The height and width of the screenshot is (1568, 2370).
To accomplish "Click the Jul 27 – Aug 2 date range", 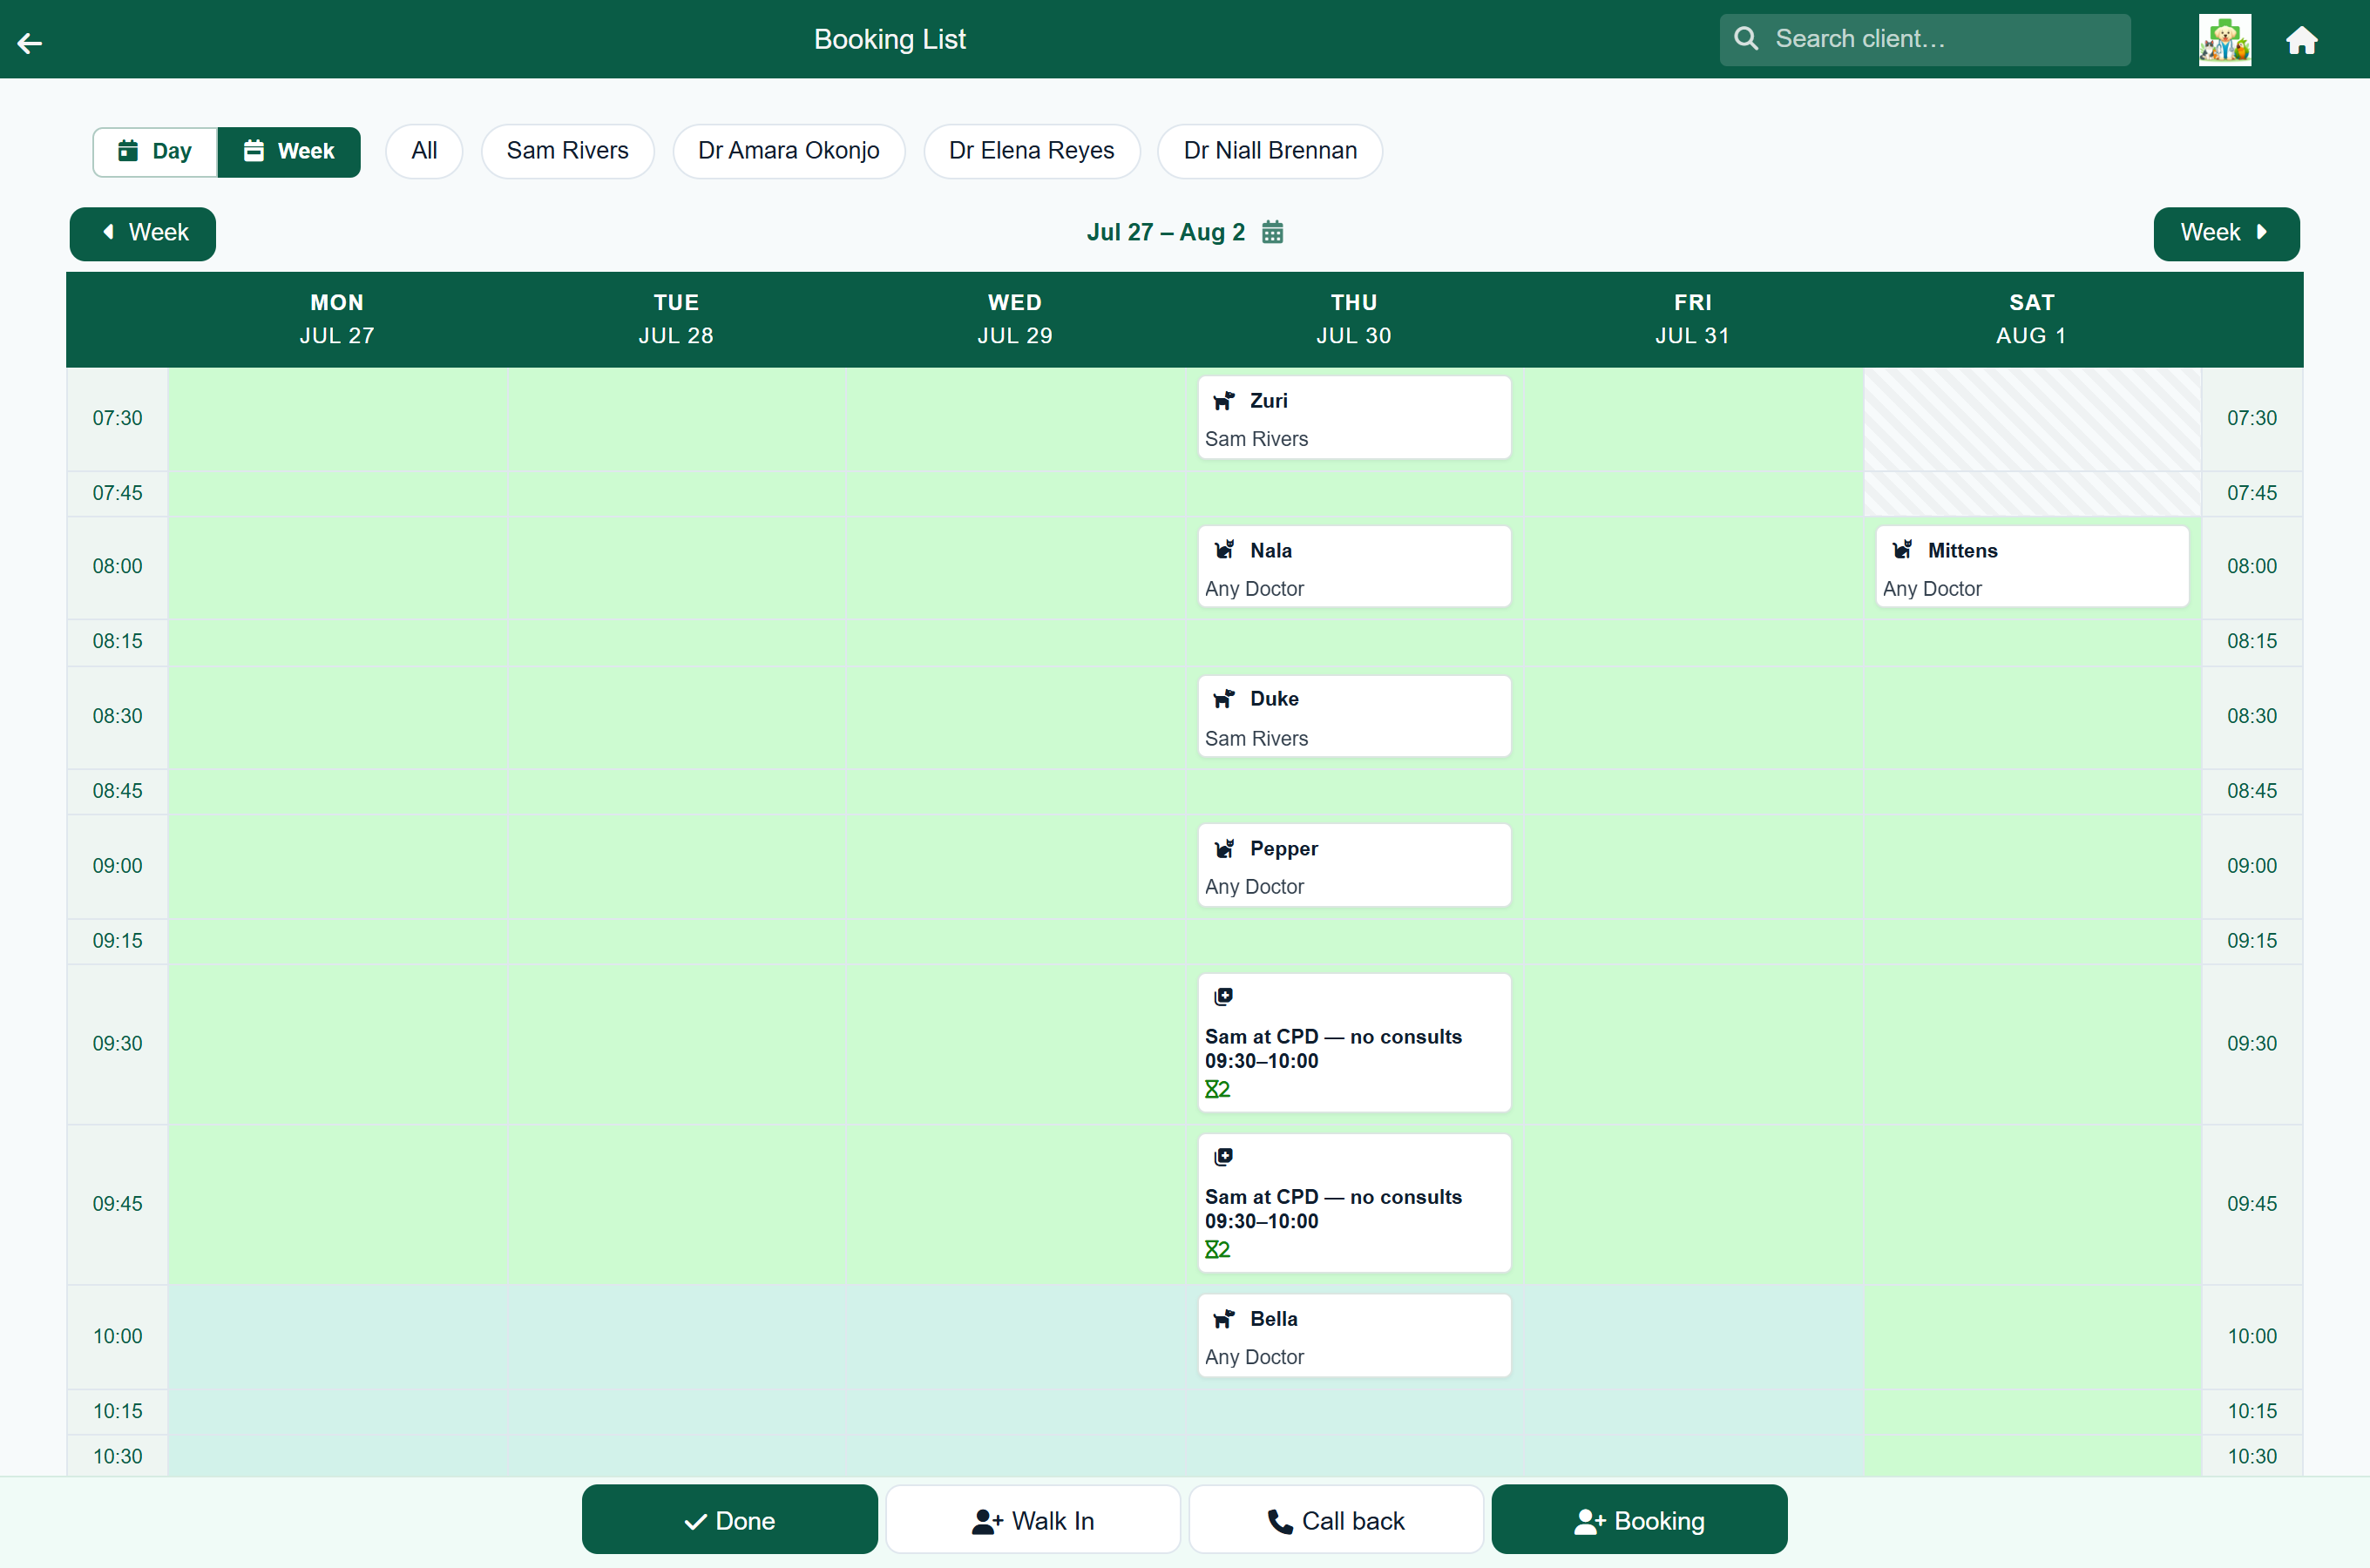I will click(x=1165, y=233).
